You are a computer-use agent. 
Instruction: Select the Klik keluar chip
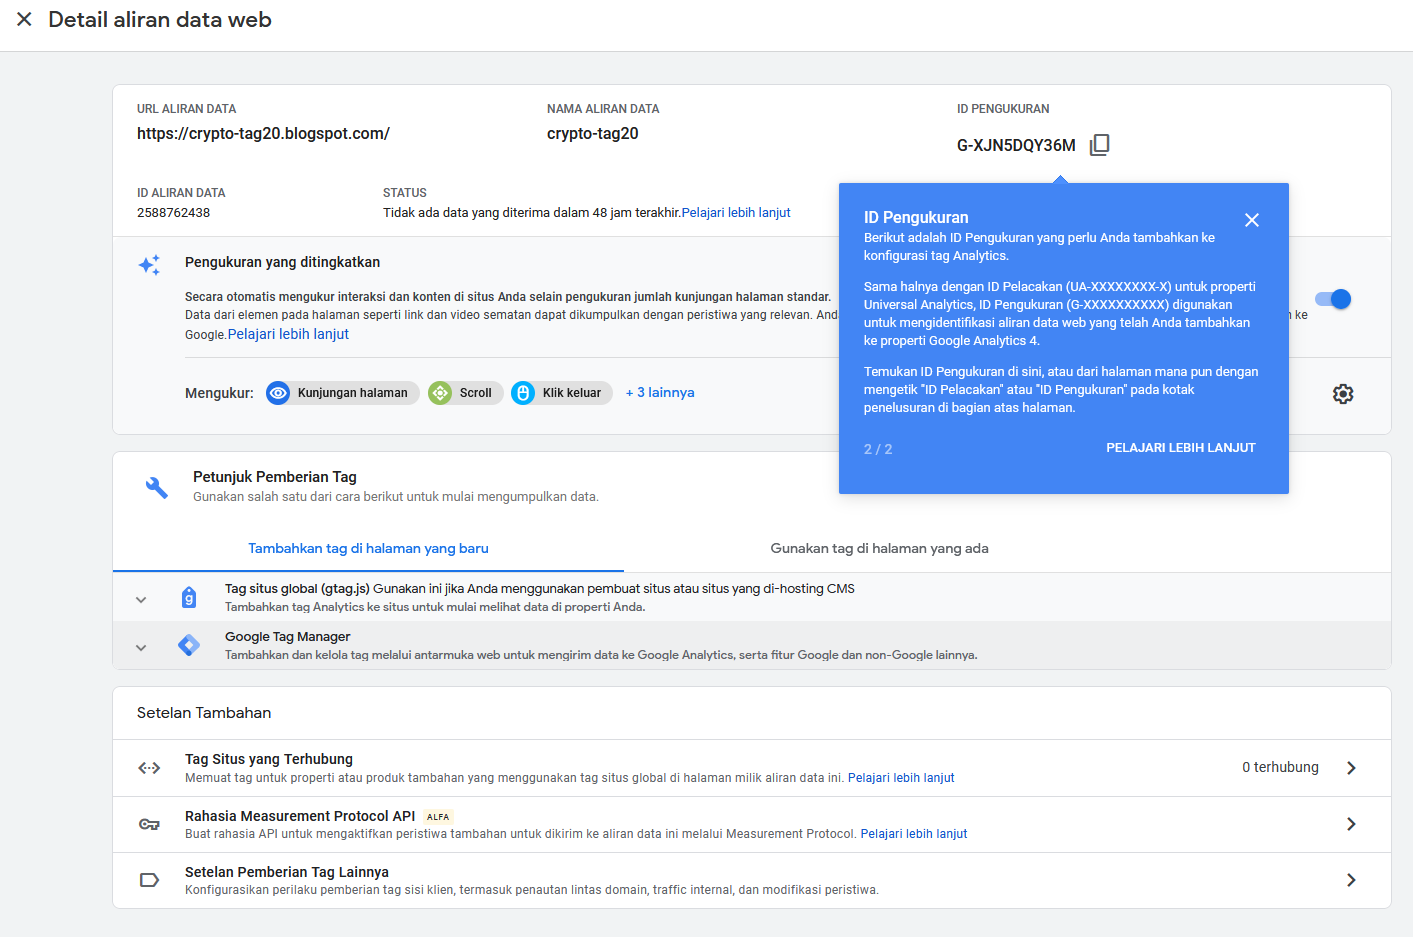561,393
